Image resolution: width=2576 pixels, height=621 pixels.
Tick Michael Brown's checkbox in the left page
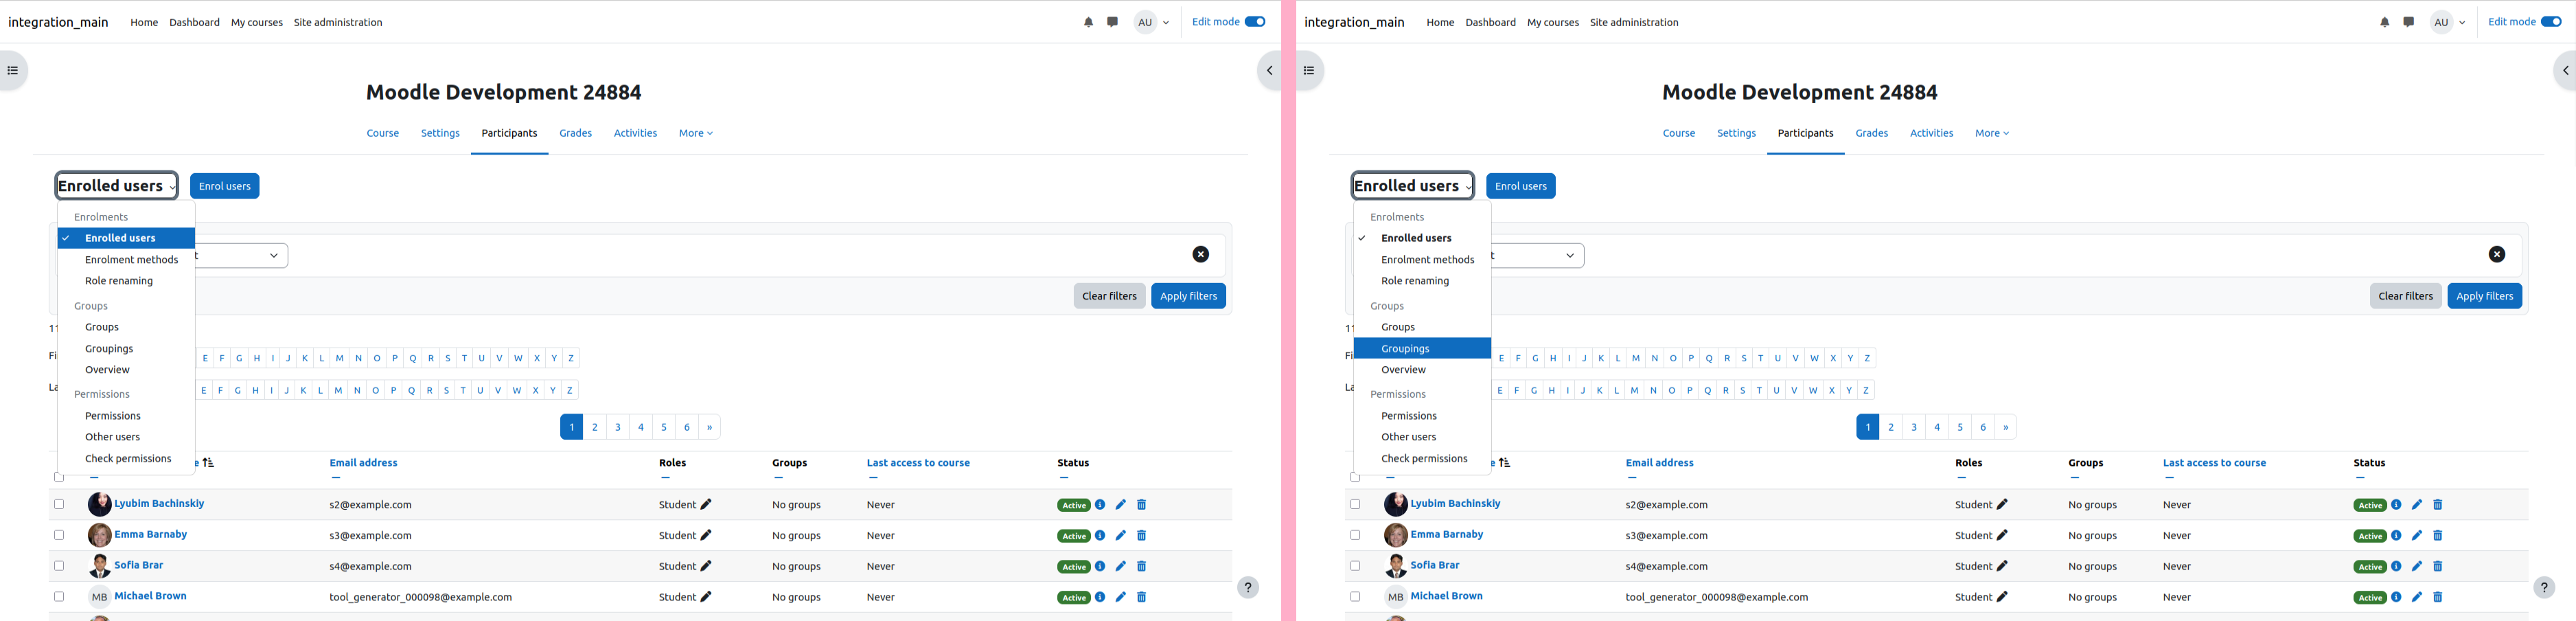tap(59, 598)
